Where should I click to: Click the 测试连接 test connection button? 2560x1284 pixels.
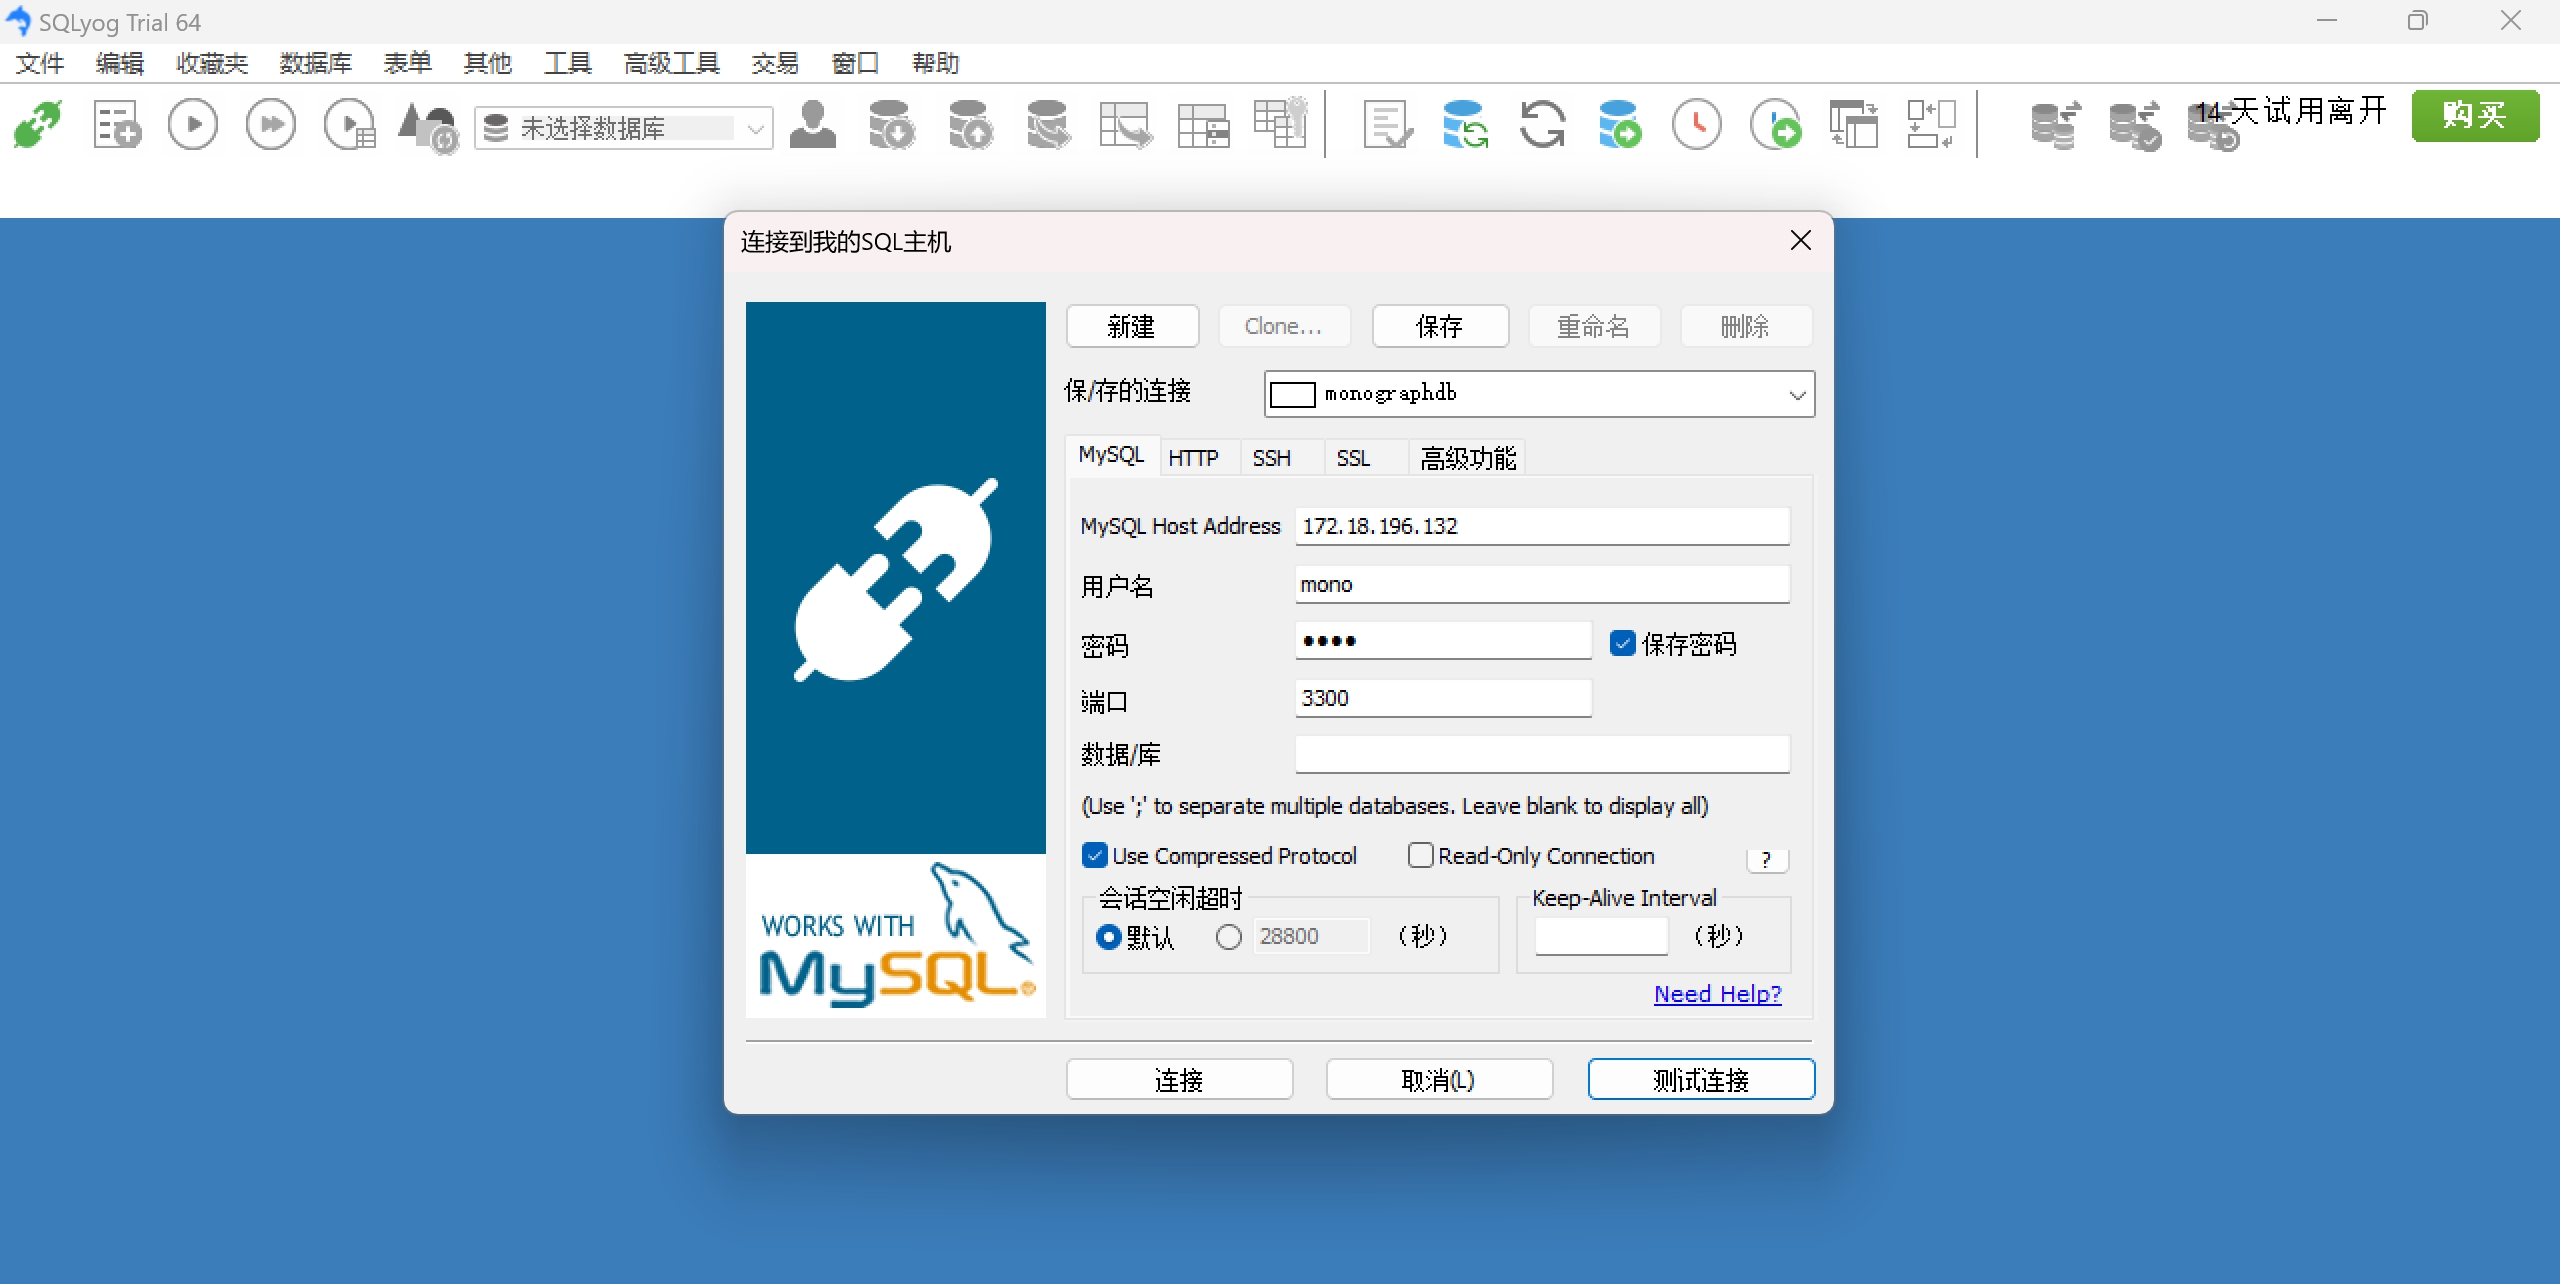1701,1079
